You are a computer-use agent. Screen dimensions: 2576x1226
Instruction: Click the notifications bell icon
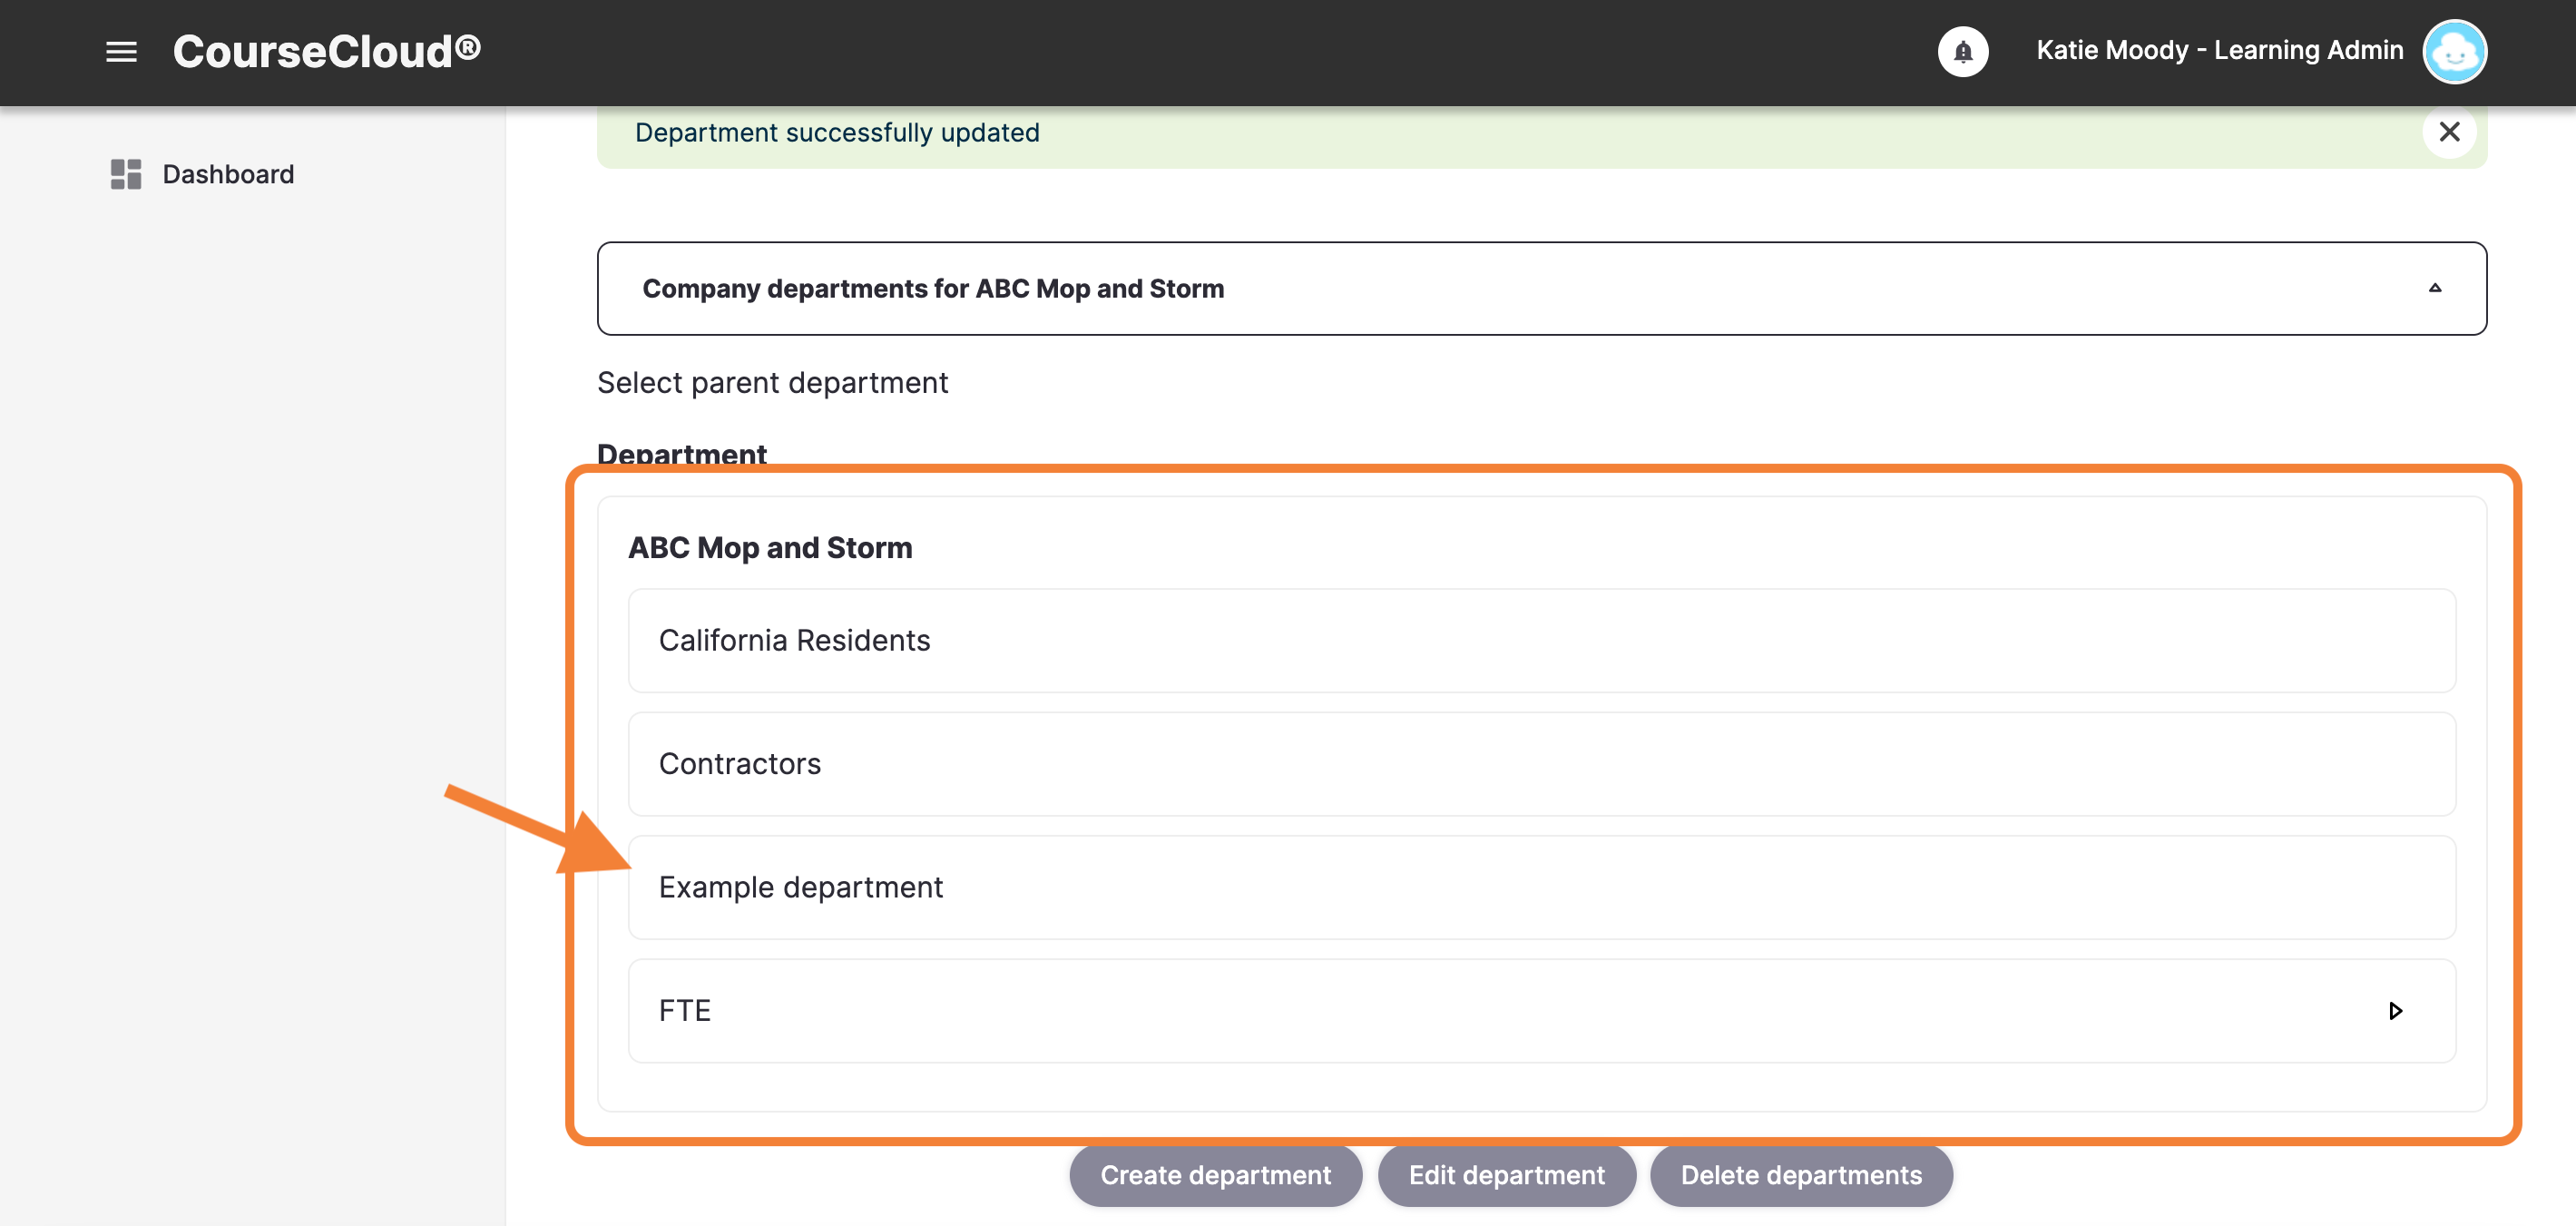click(x=1962, y=52)
